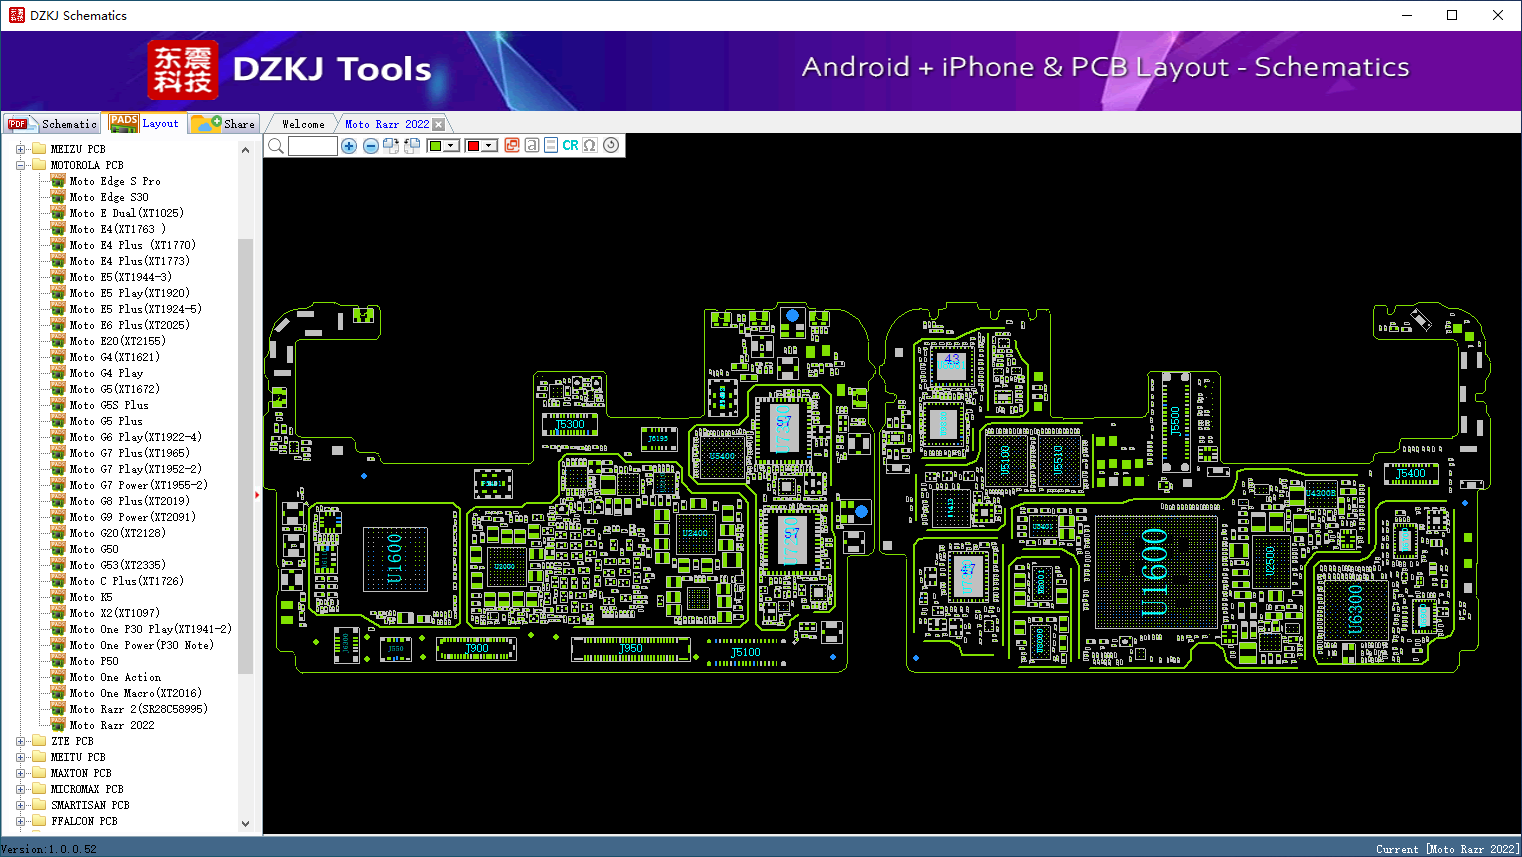This screenshot has height=857, width=1522.
Task: Click the blue stacked-lines toolbar icon
Action: (551, 145)
